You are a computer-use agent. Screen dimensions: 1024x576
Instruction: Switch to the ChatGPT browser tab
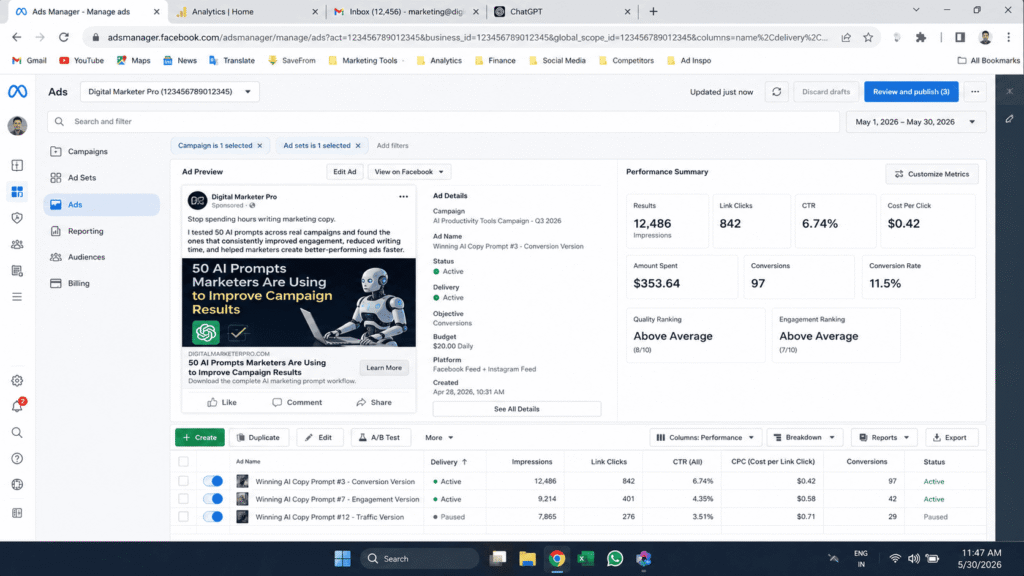(562, 11)
